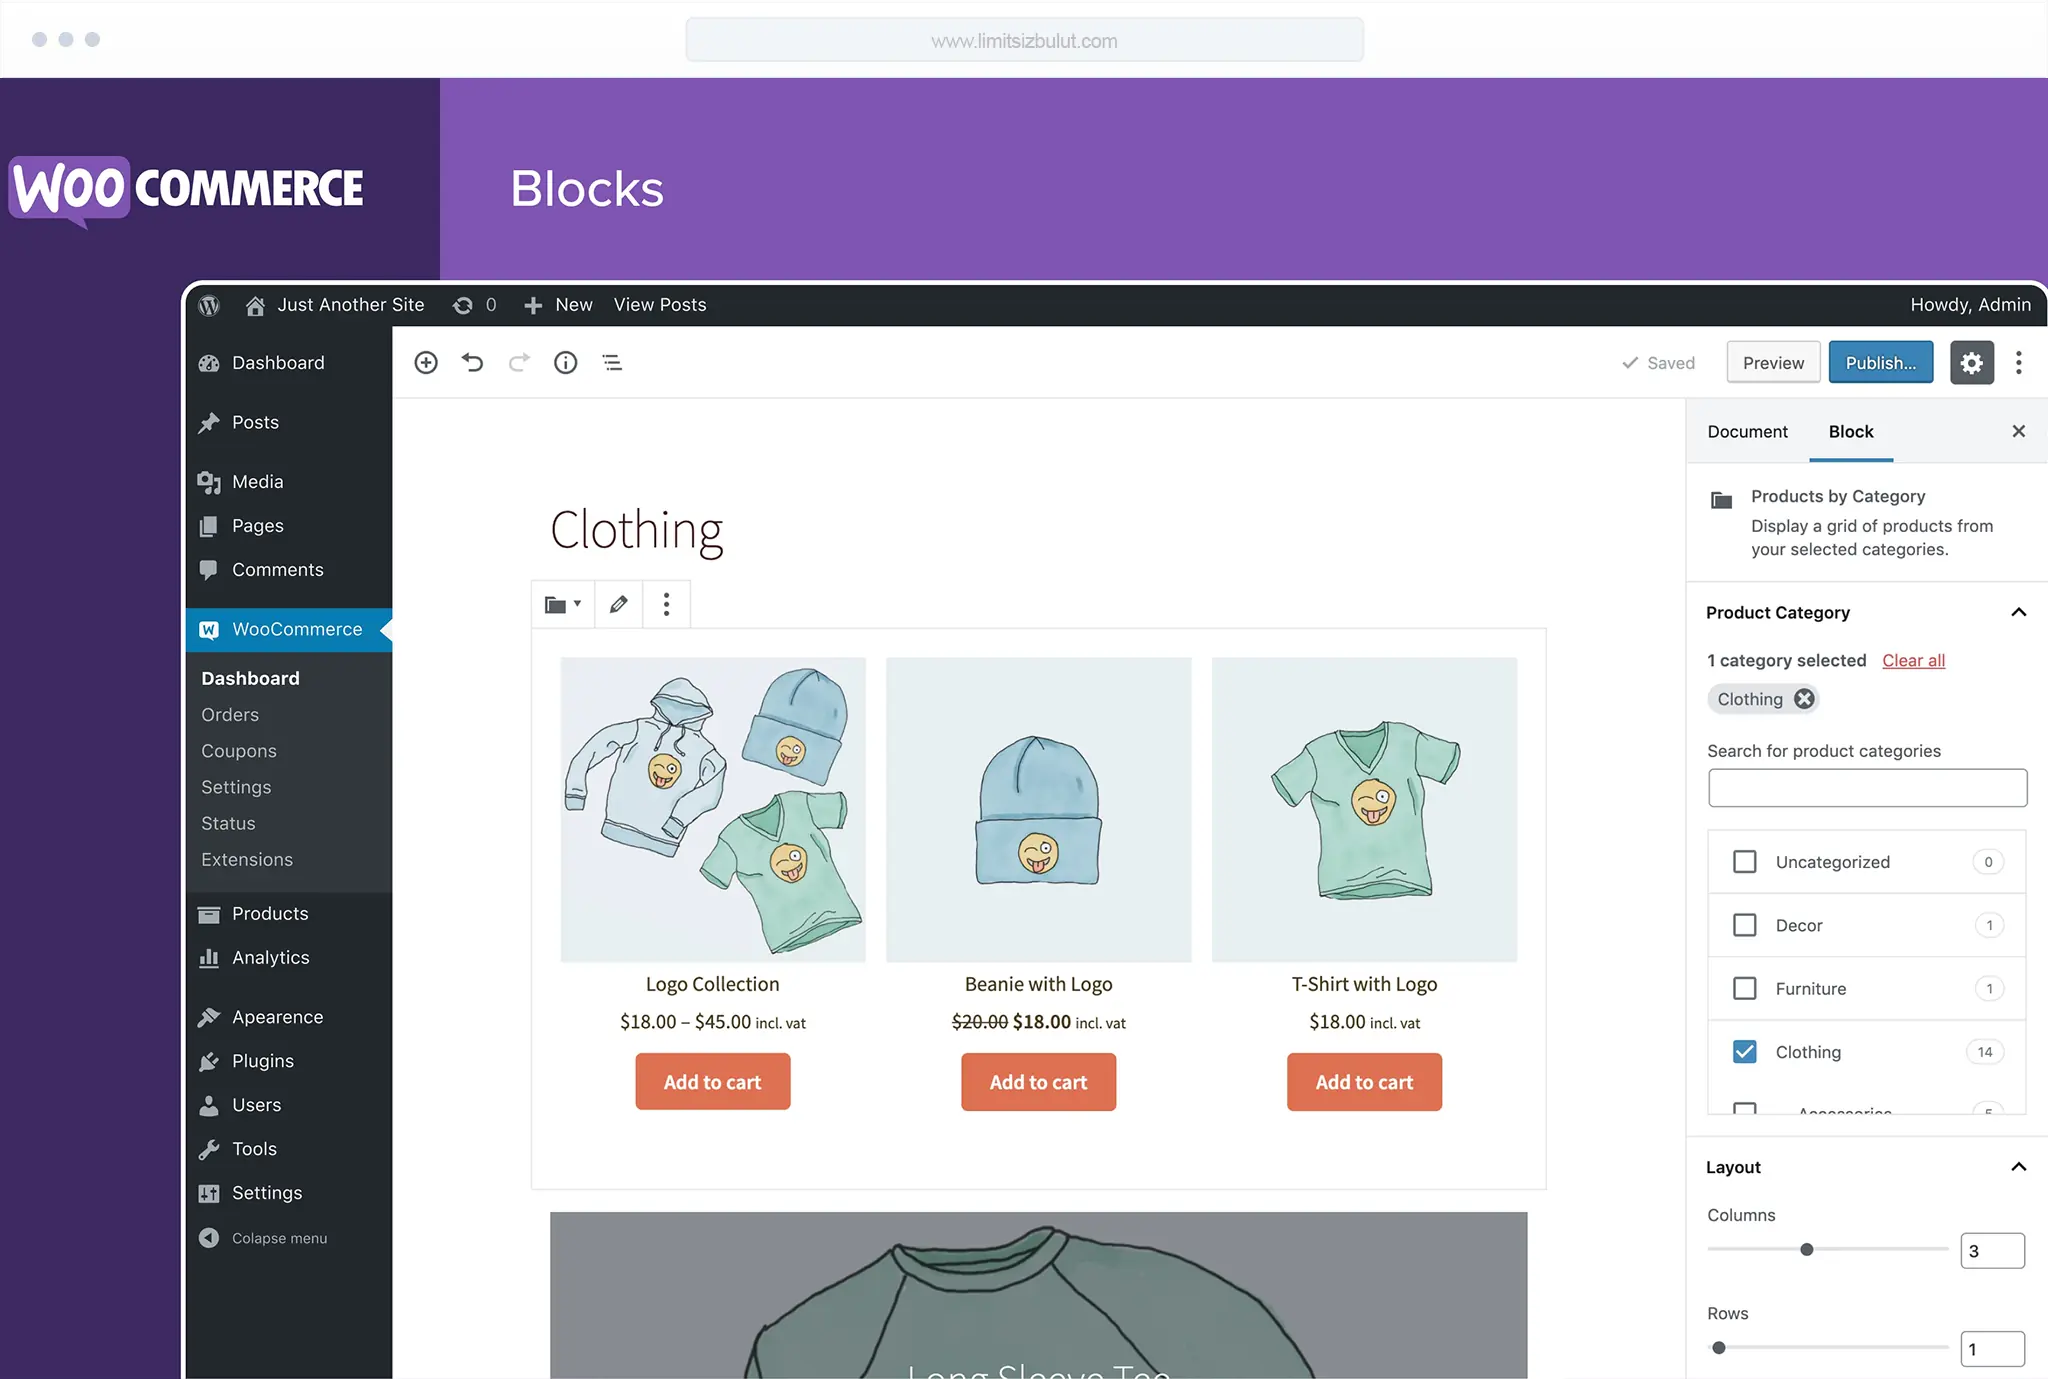Image resolution: width=2048 pixels, height=1379 pixels.
Task: Toggle the settings gear sidebar button
Action: pyautogui.click(x=1971, y=362)
